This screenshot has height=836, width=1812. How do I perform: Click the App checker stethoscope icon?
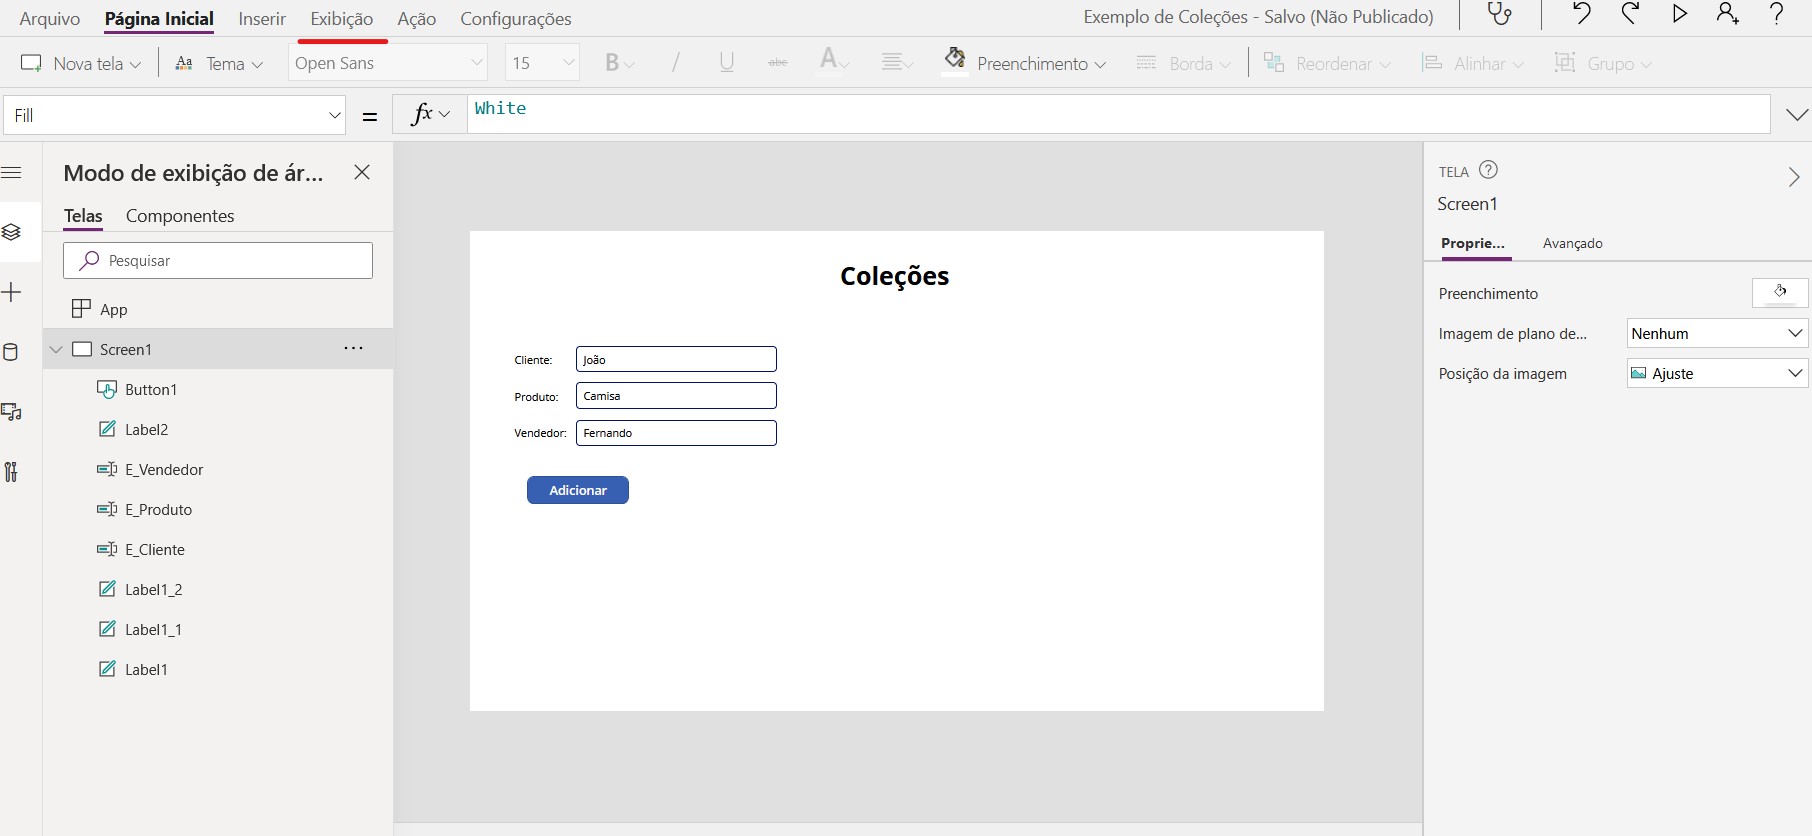tap(1499, 15)
